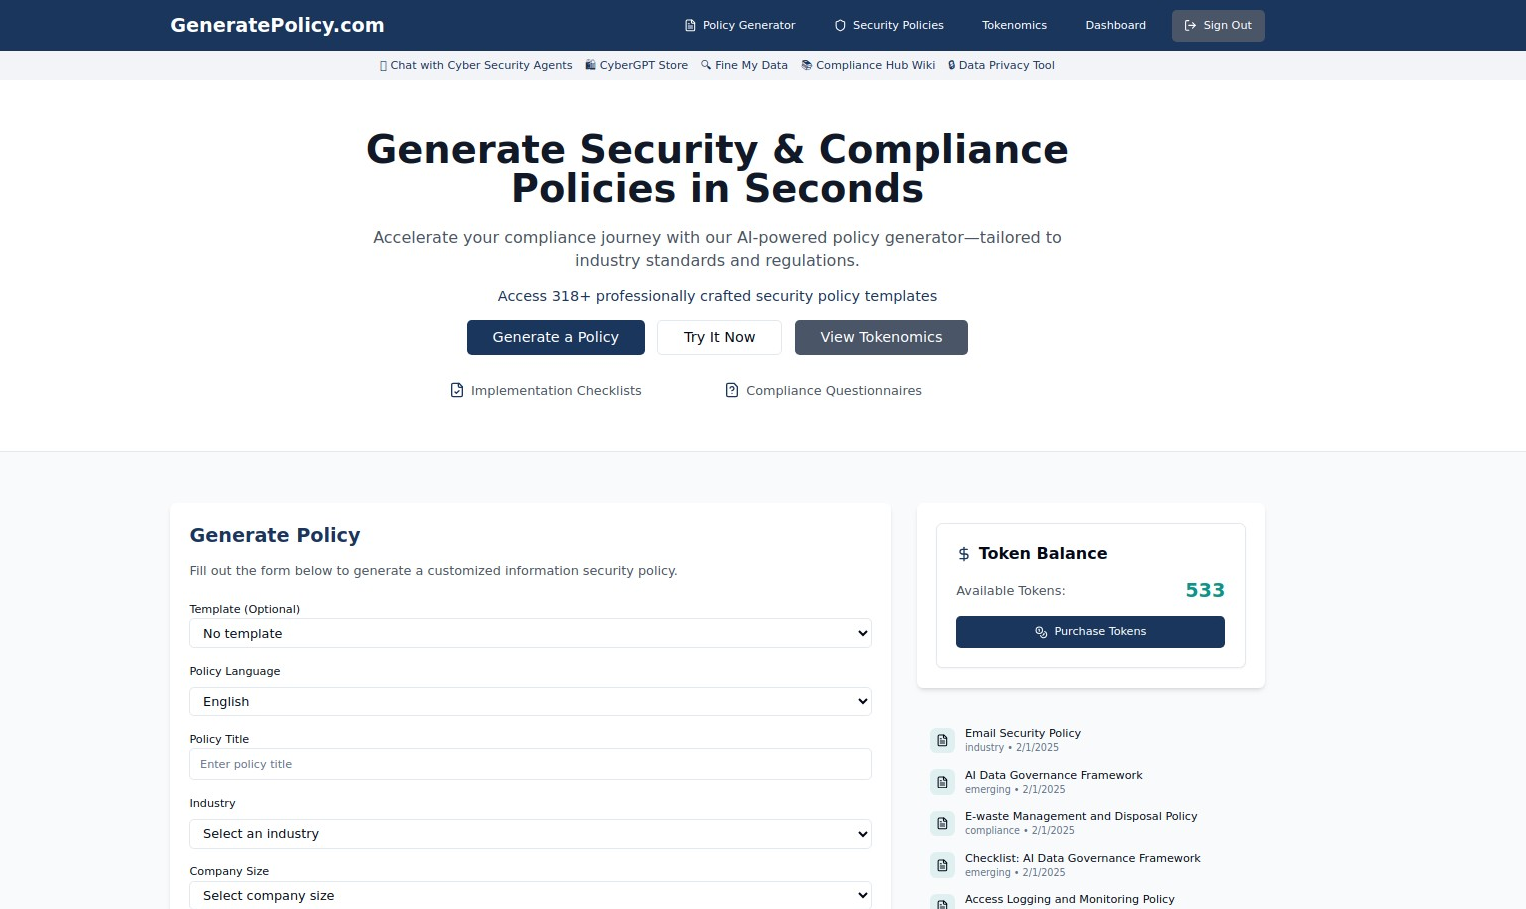Open the Tokenomics menu item
The height and width of the screenshot is (909, 1526).
pos(1014,25)
